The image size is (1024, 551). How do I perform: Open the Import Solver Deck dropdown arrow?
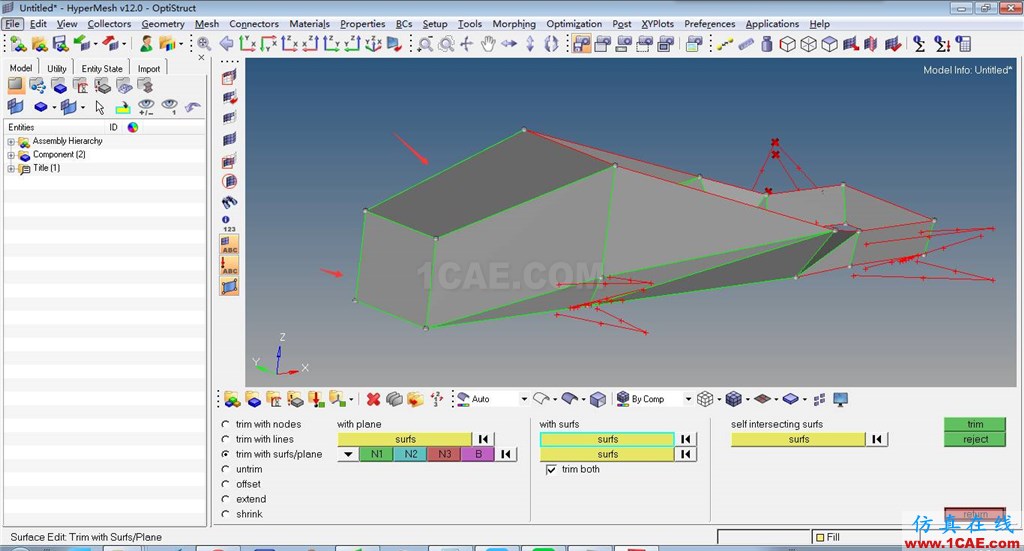tap(95, 44)
